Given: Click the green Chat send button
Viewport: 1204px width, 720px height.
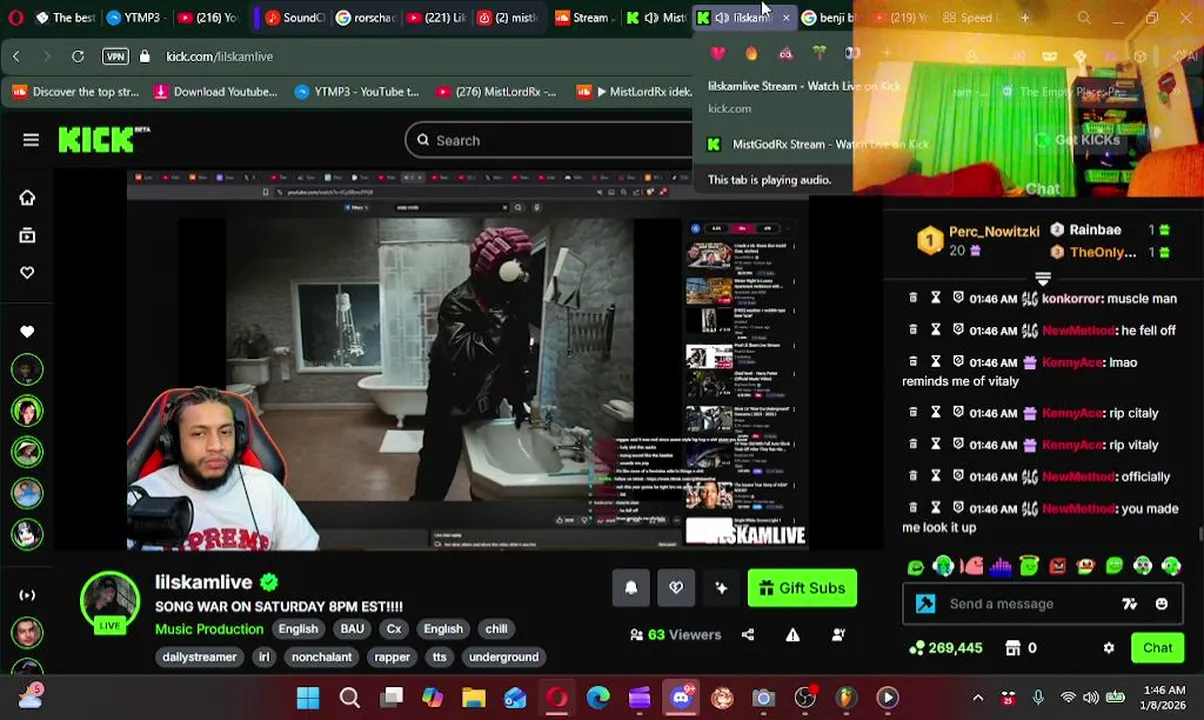Looking at the screenshot, I should 1157,648.
